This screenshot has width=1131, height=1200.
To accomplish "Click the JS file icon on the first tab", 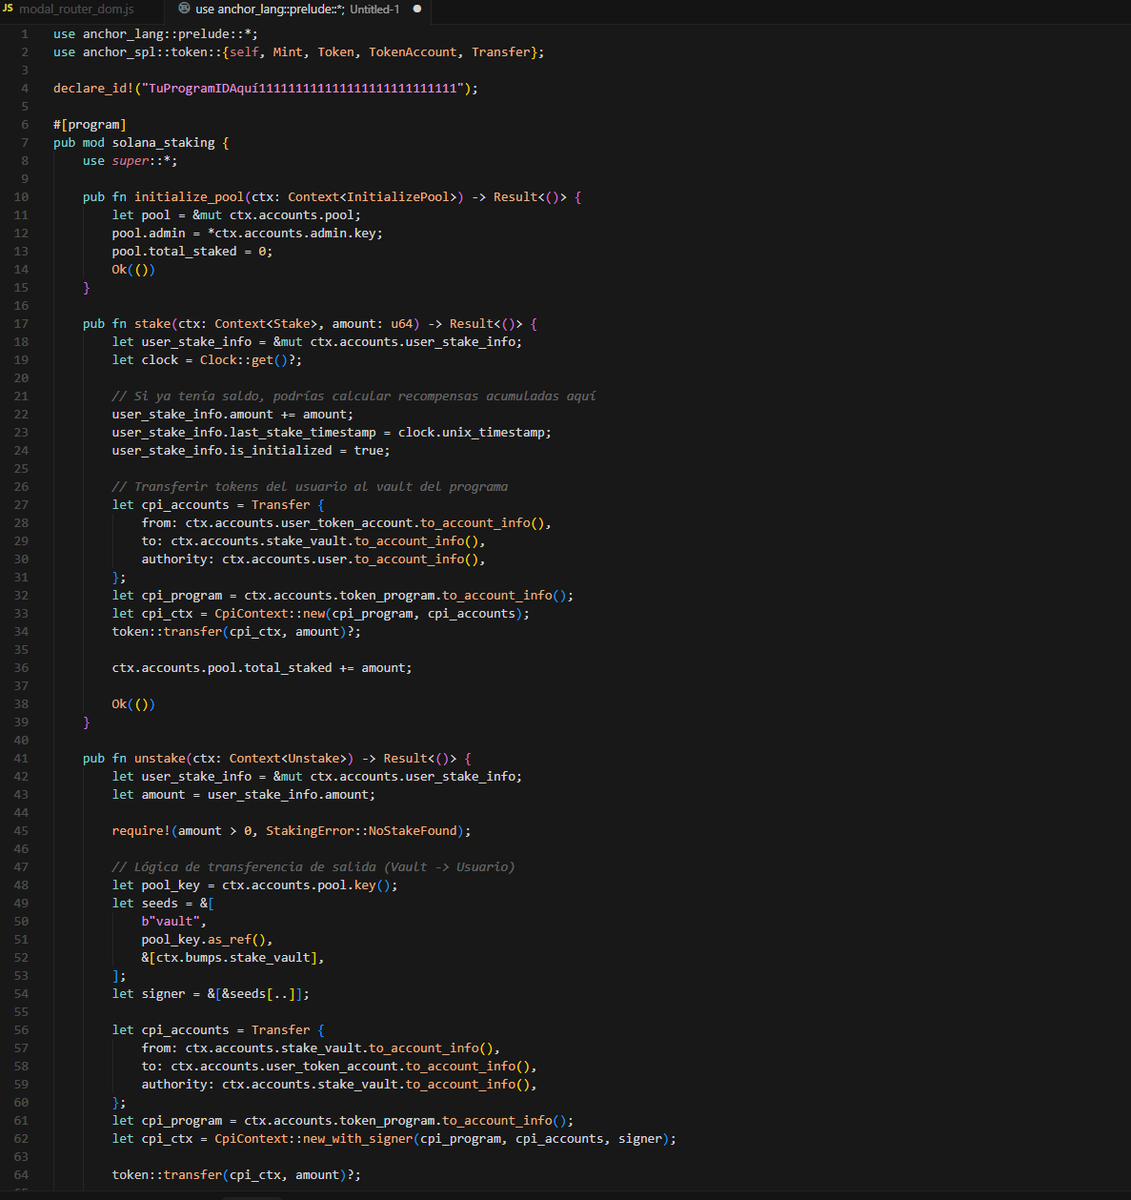I will point(8,9).
